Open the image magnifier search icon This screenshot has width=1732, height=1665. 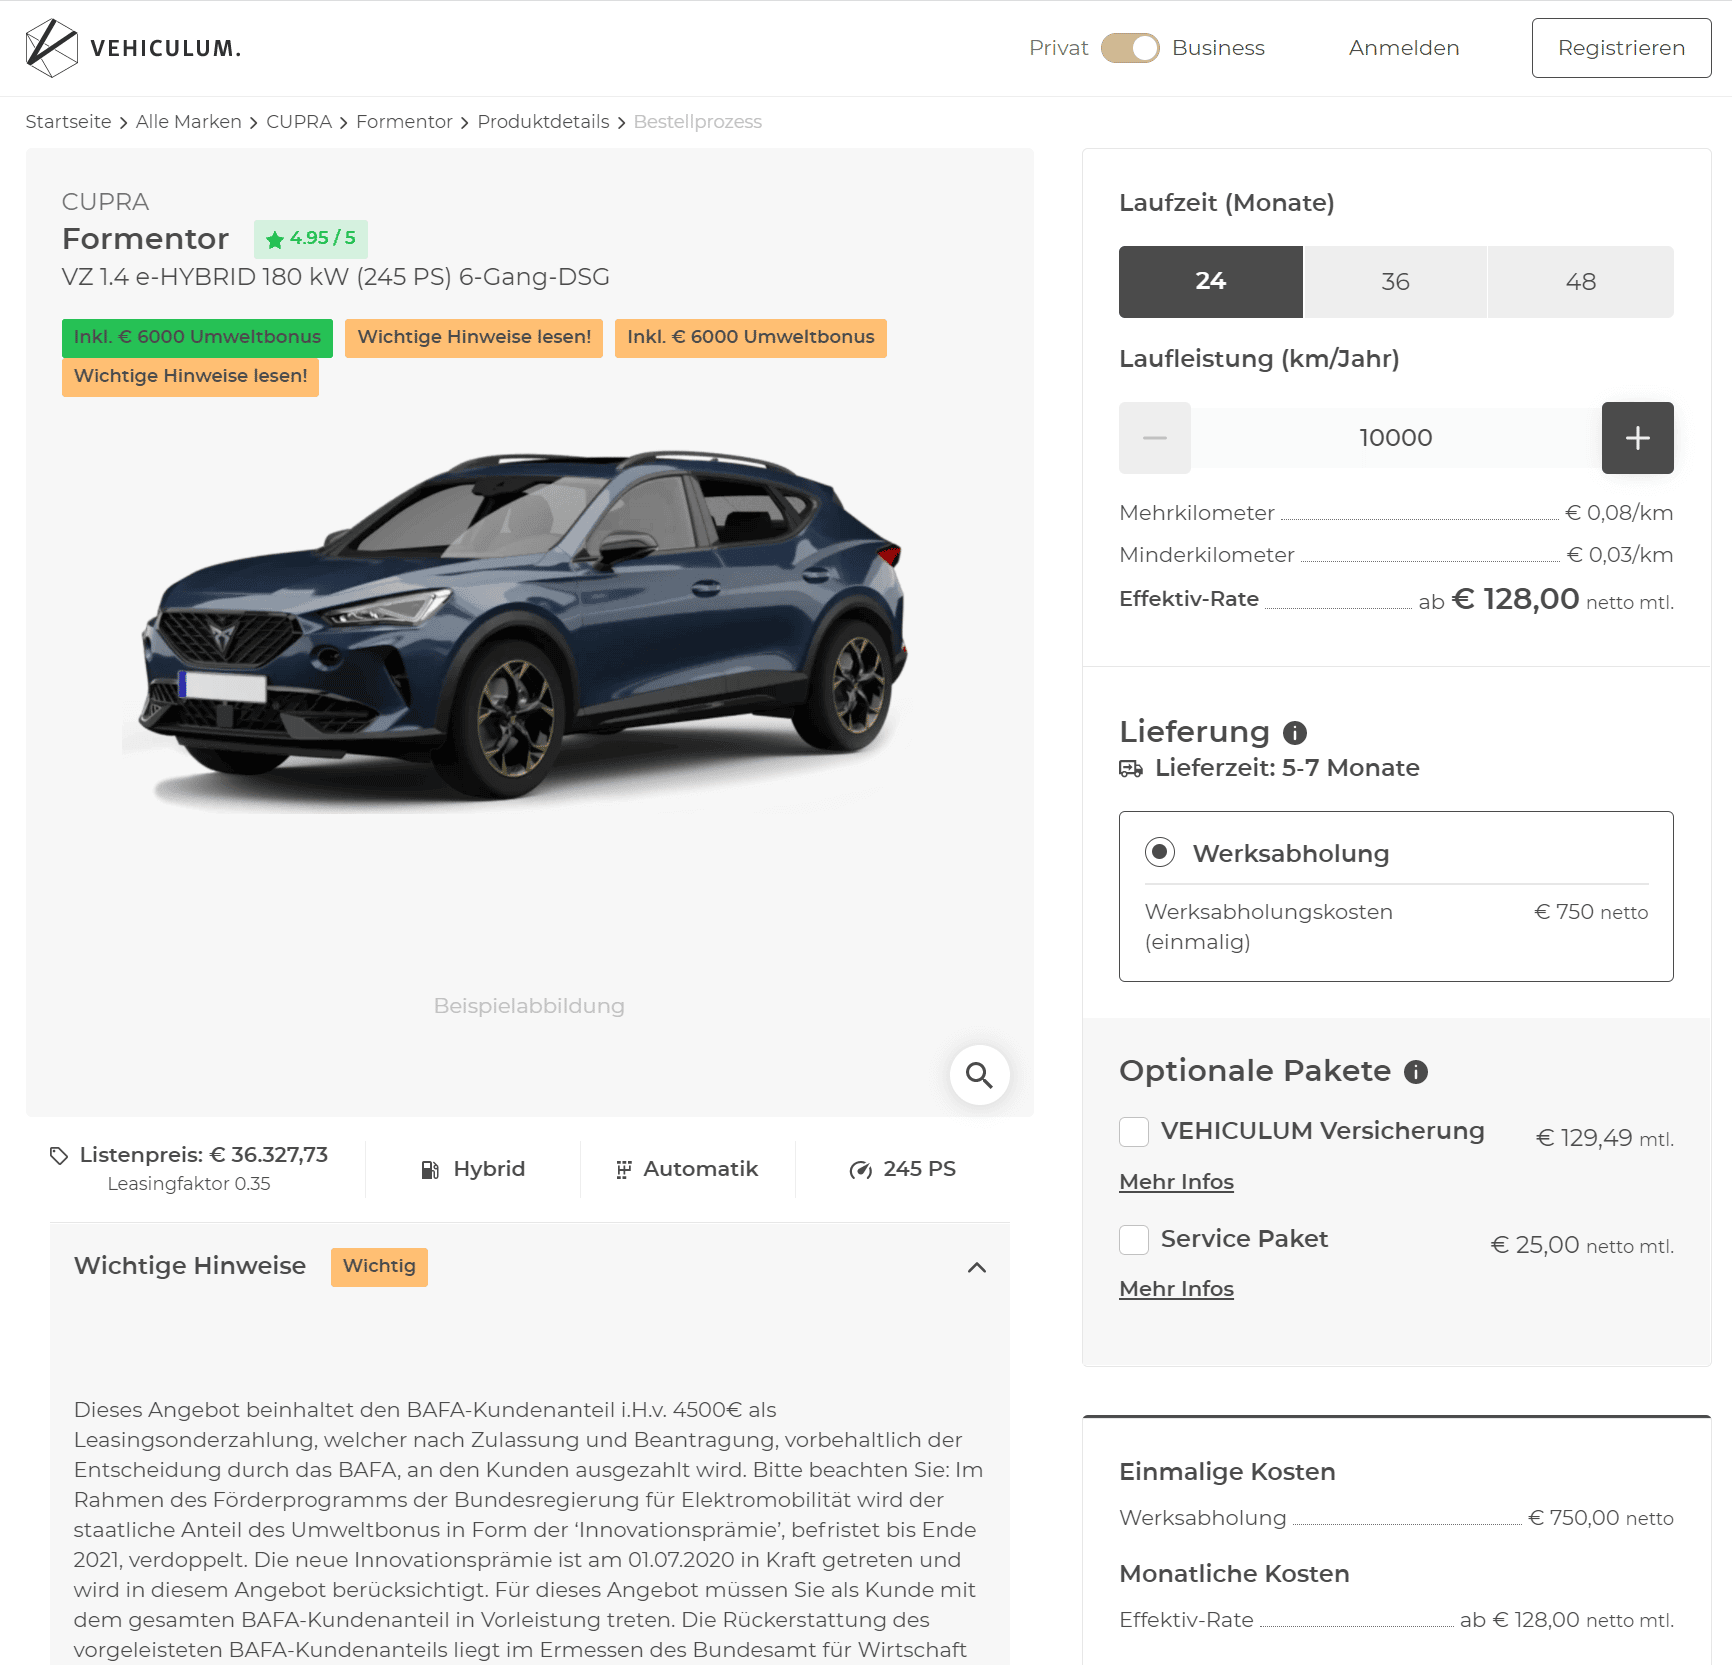(x=979, y=1075)
